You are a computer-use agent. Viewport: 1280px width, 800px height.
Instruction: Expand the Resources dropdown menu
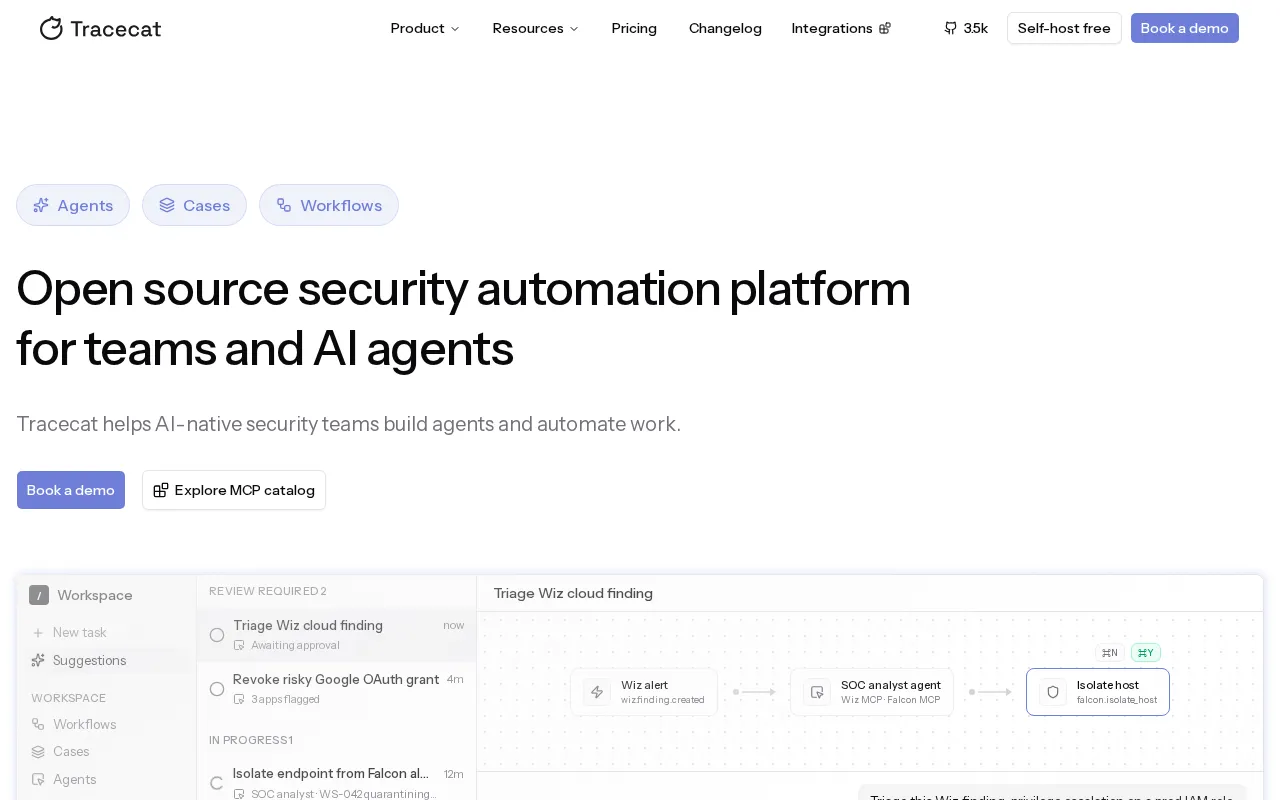point(535,28)
